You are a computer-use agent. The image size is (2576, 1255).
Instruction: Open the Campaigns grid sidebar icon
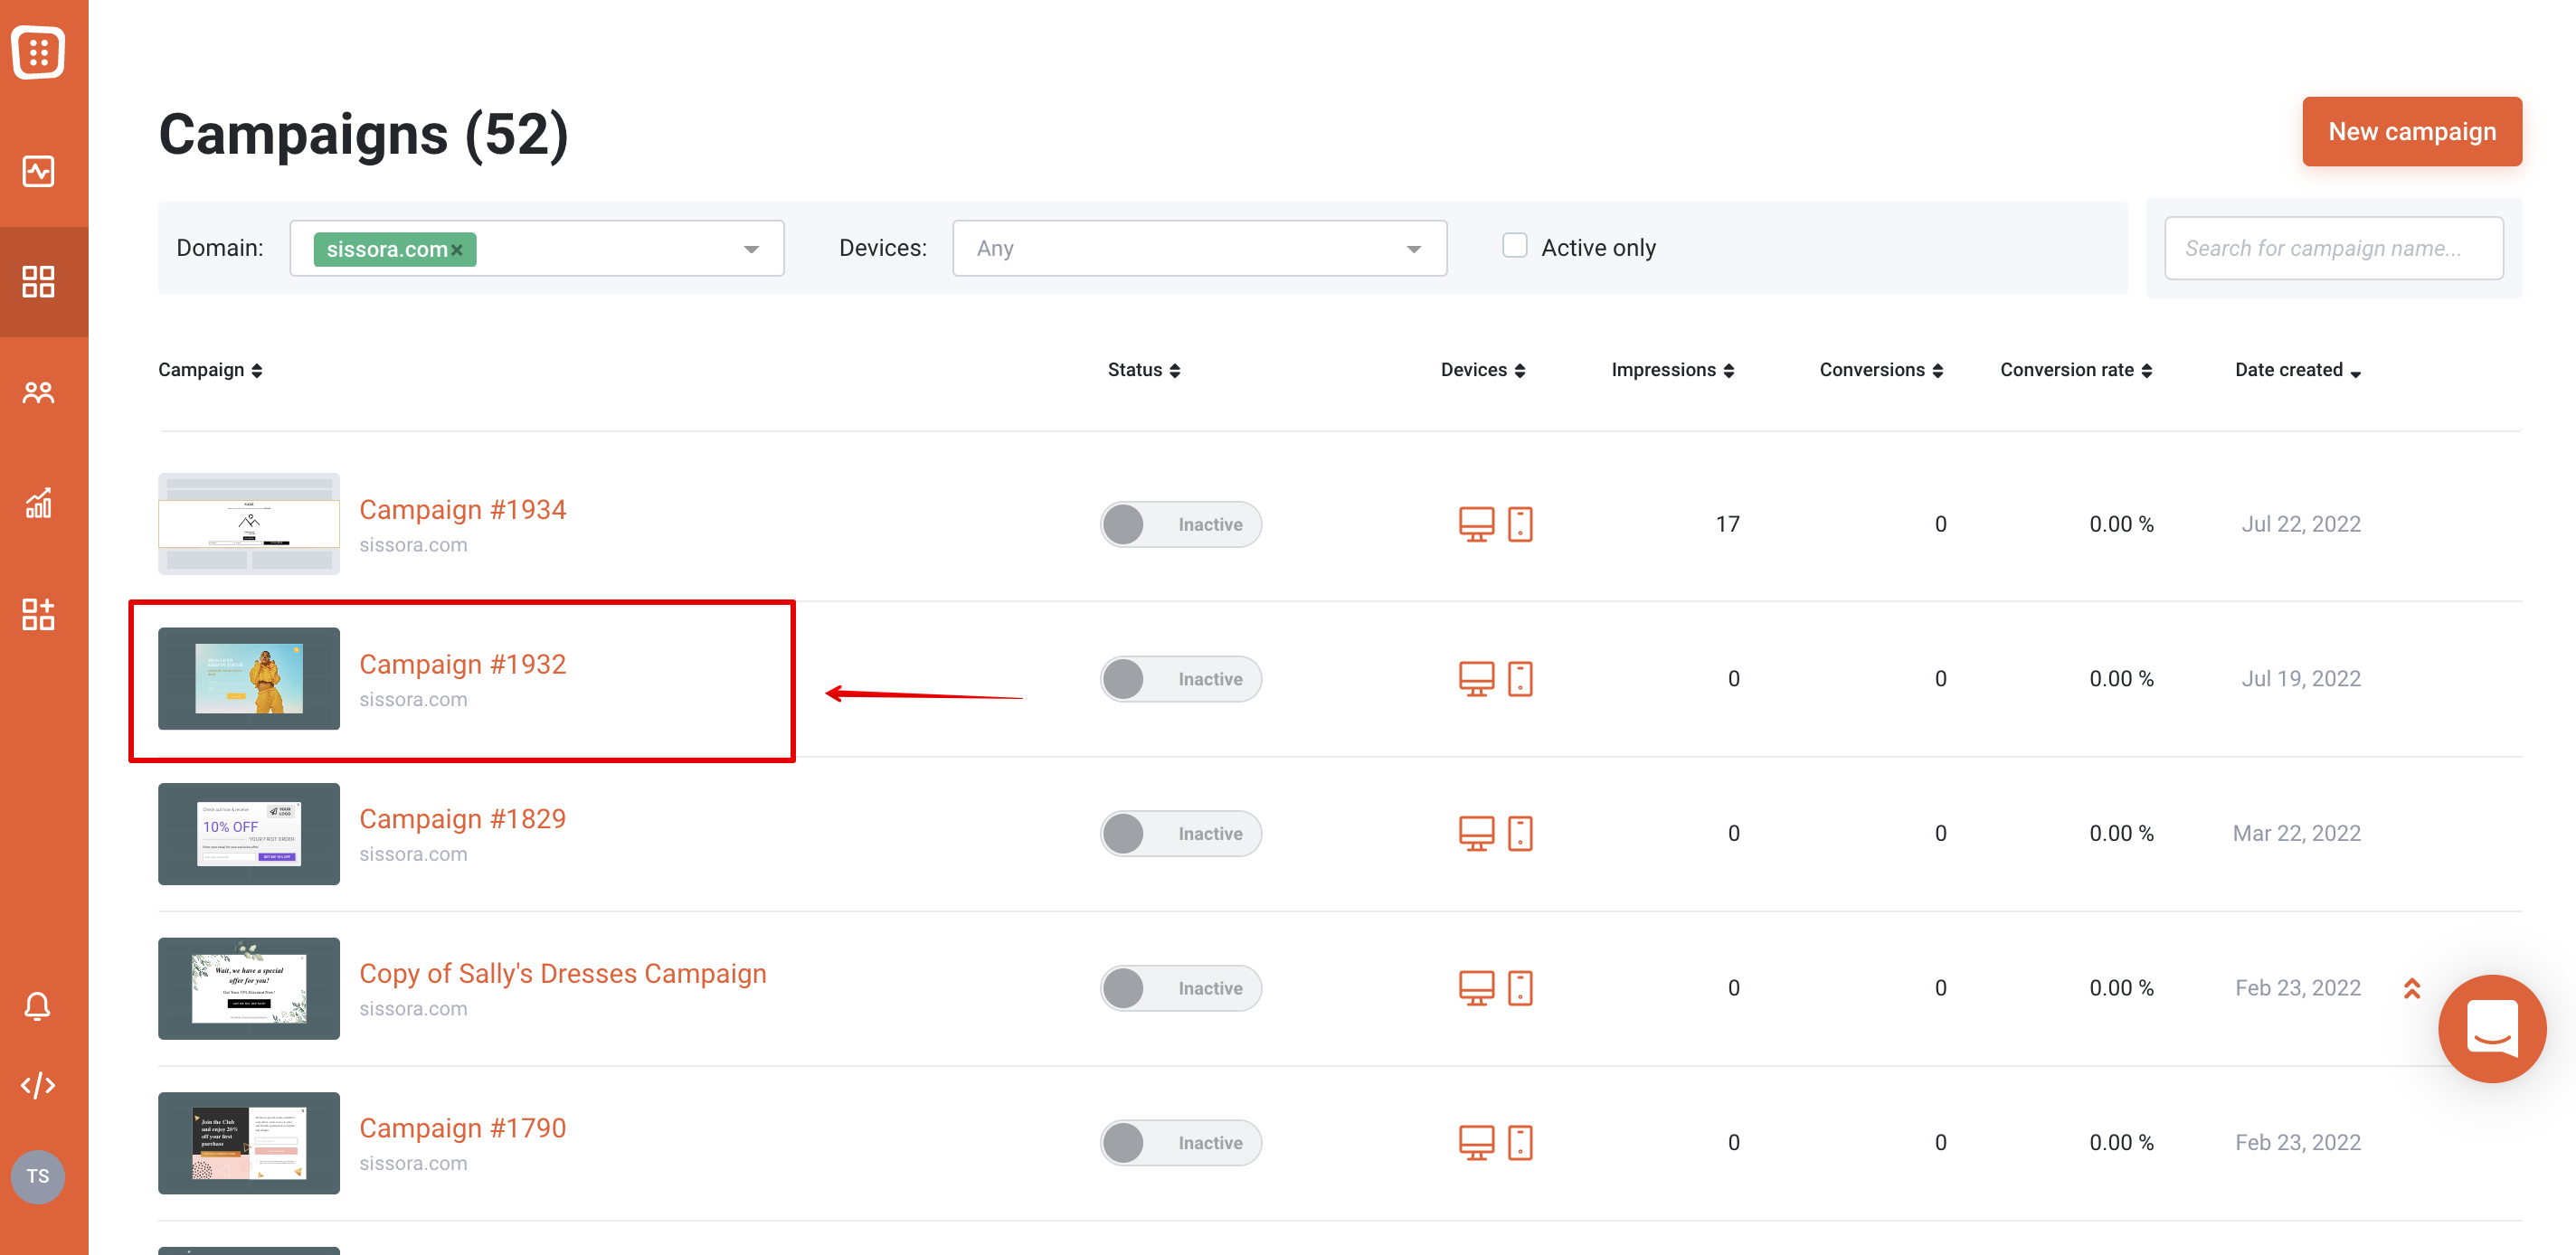coord(38,281)
